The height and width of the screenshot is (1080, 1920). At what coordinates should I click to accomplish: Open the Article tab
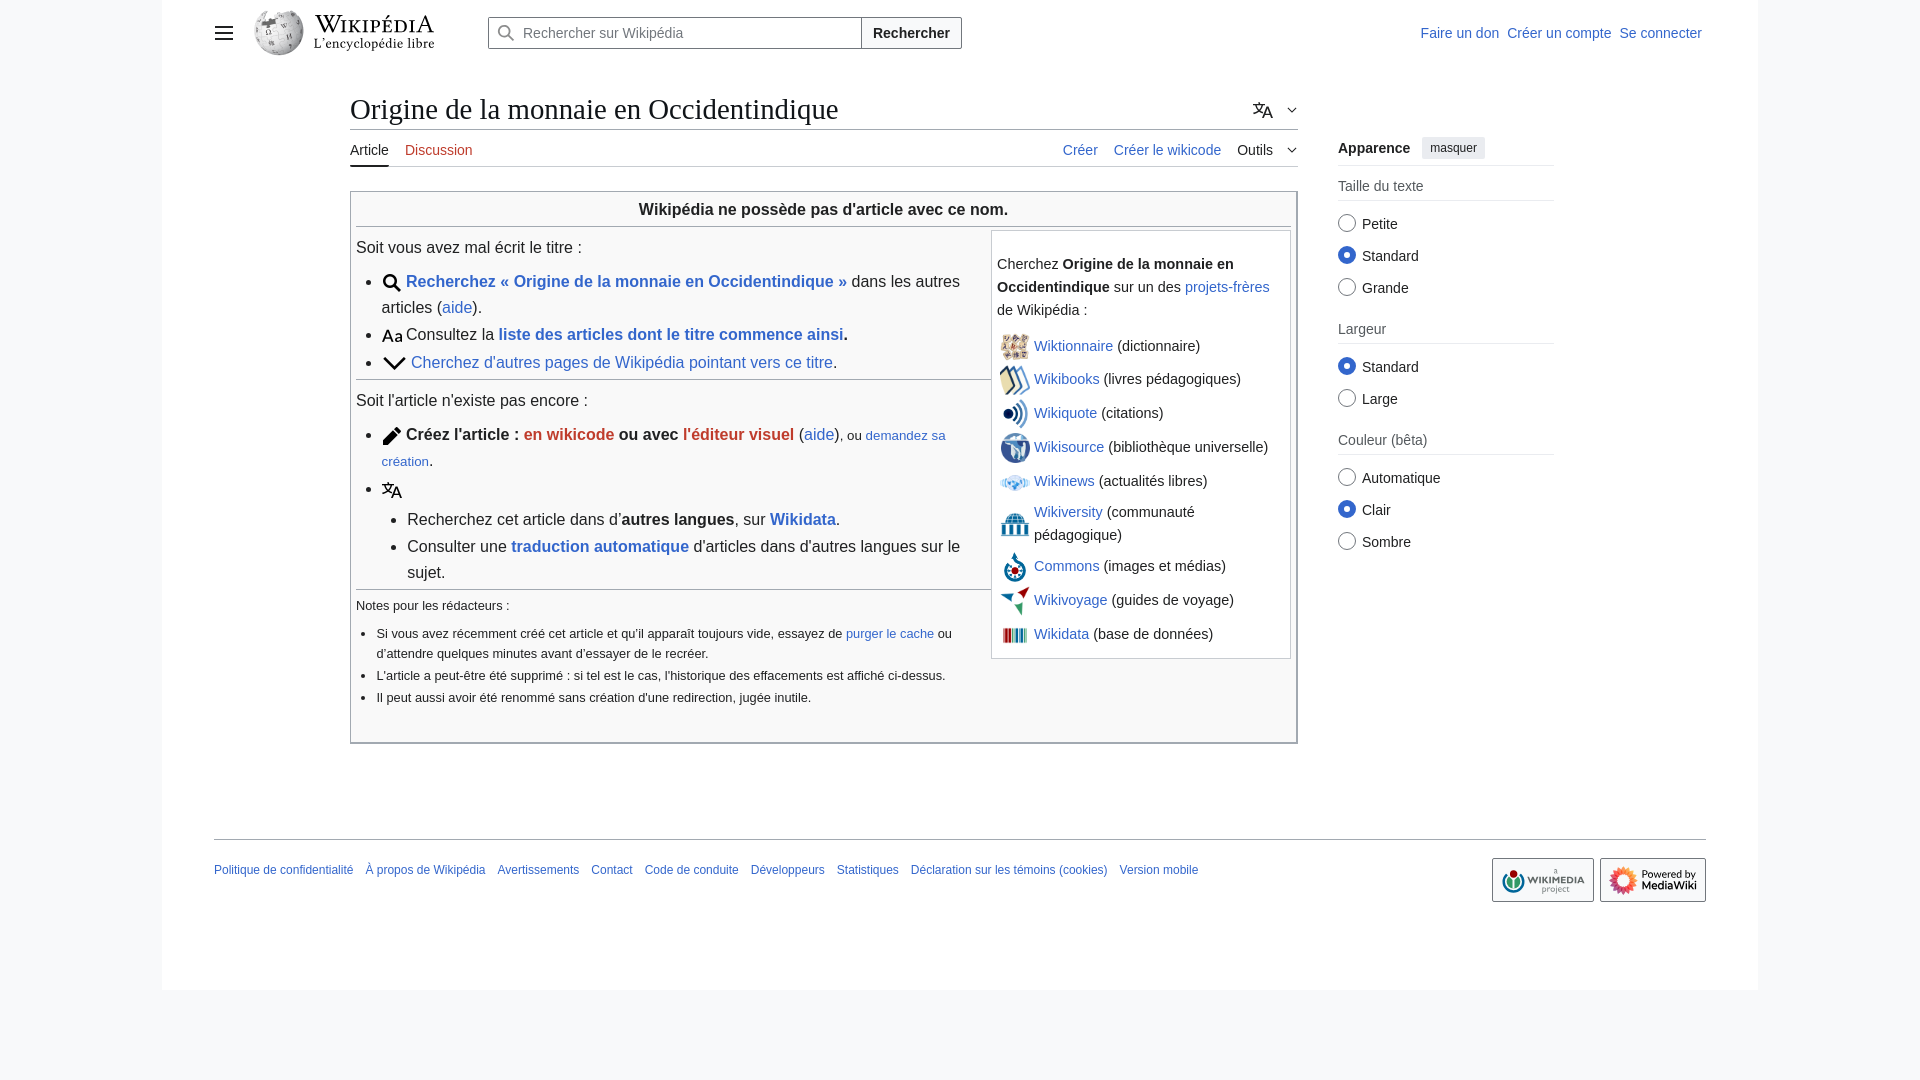tap(369, 150)
